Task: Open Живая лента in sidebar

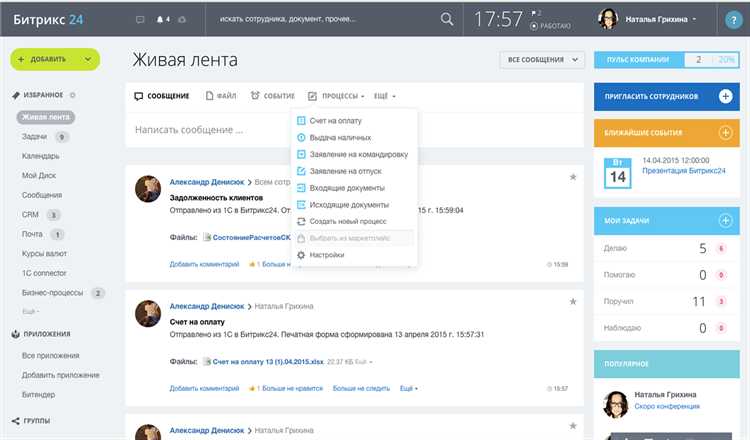Action: point(46,117)
